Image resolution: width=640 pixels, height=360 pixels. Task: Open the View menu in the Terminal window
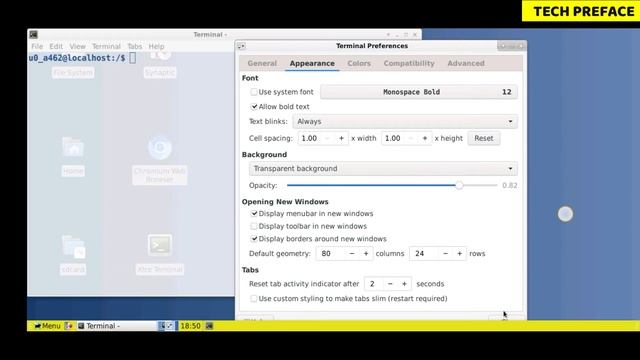coord(78,47)
